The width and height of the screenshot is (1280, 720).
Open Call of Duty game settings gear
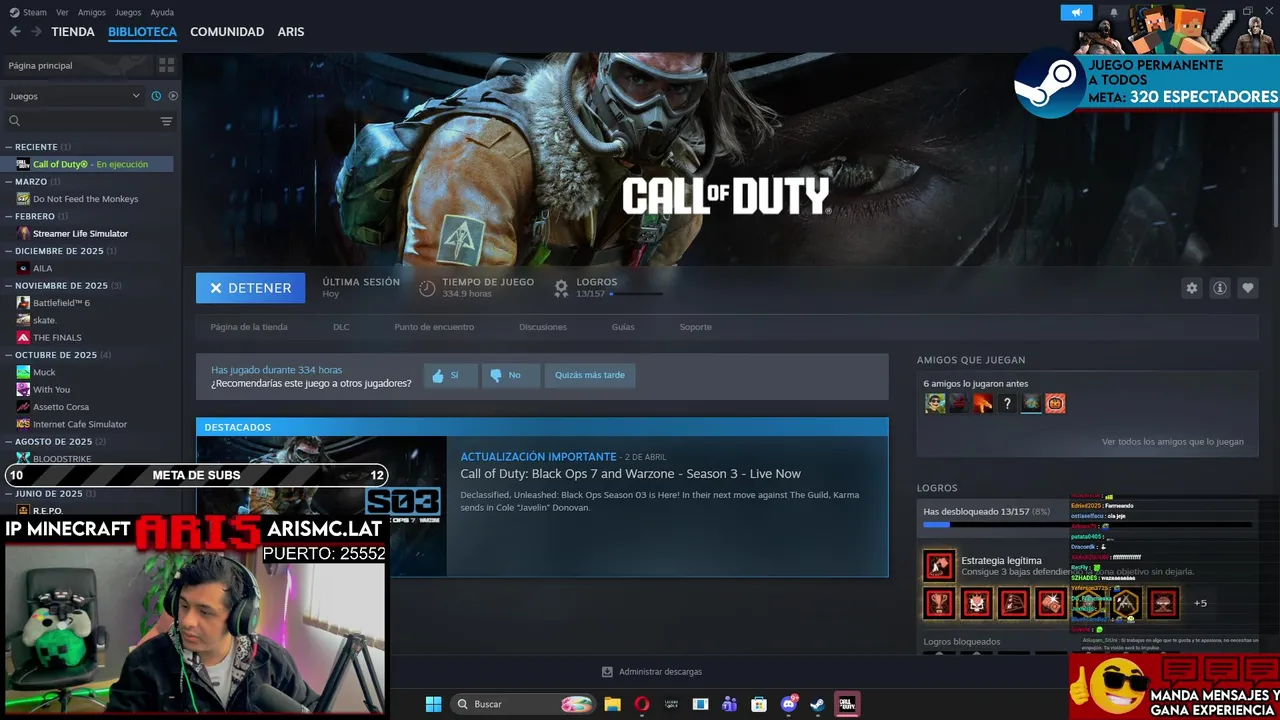[1191, 288]
